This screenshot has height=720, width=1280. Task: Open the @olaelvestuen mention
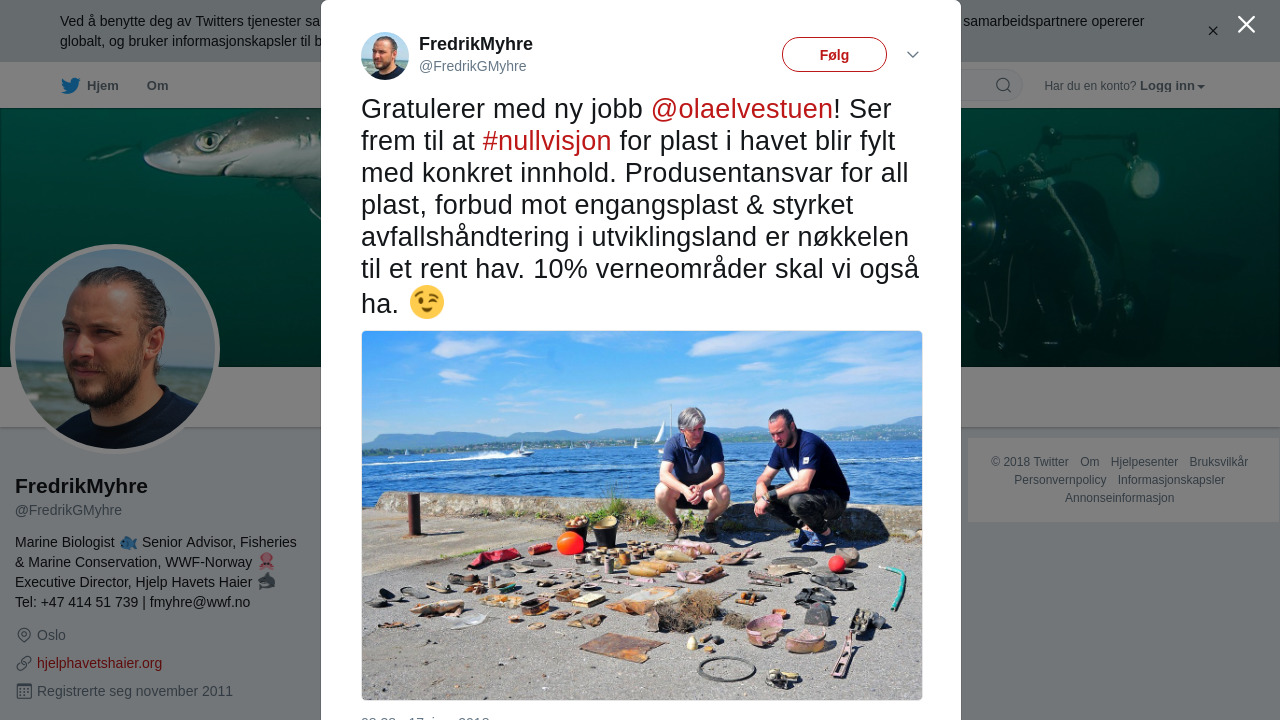coord(742,109)
